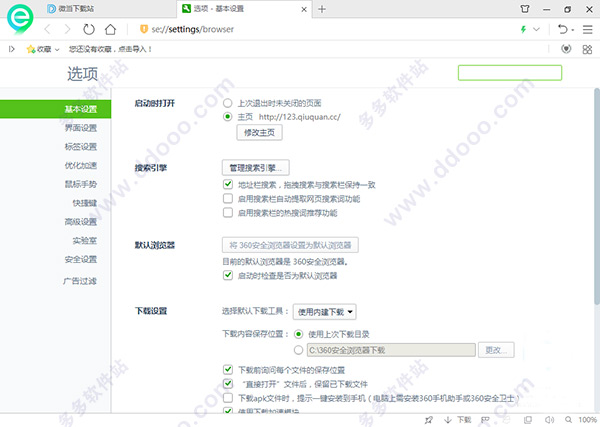Click the magnifier zoom icon in status bar
Viewport: 600px width, 427px height.
point(569,420)
